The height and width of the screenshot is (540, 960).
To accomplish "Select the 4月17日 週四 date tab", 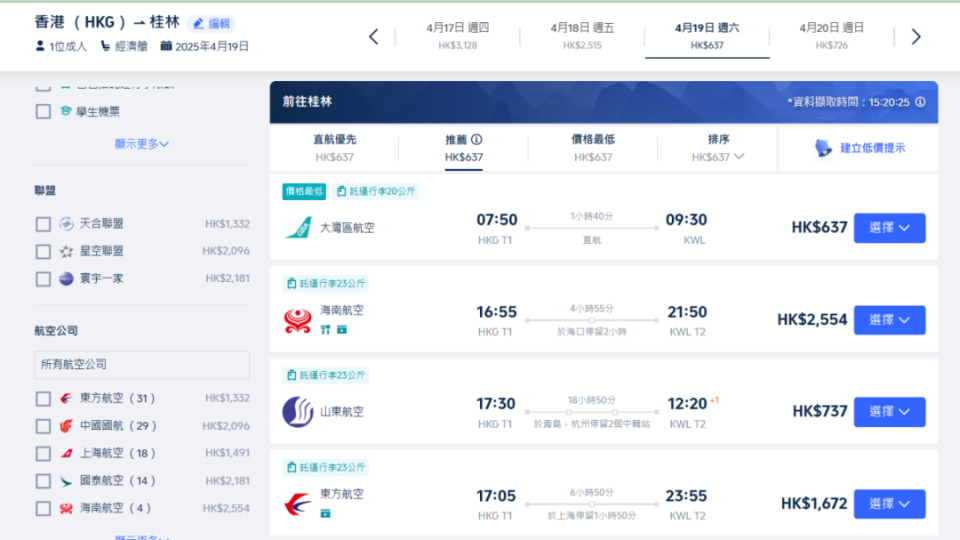I will [457, 36].
